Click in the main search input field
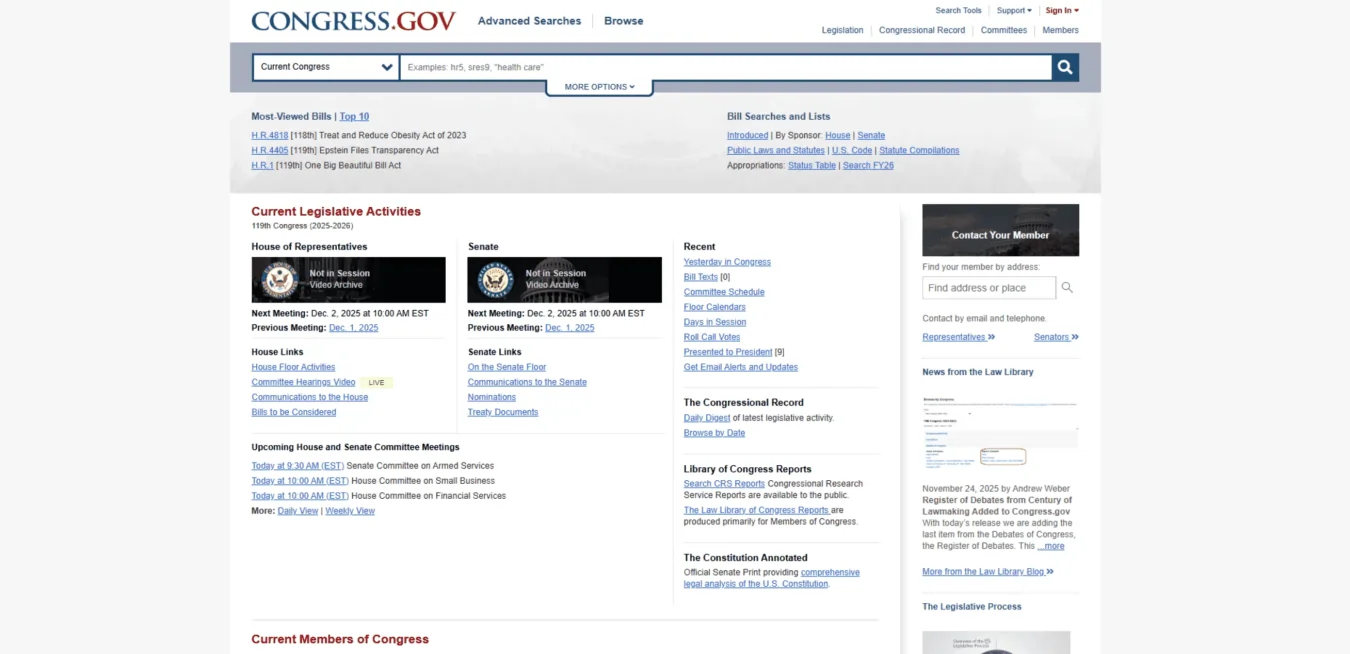The height and width of the screenshot is (654, 1350). pyautogui.click(x=725, y=67)
